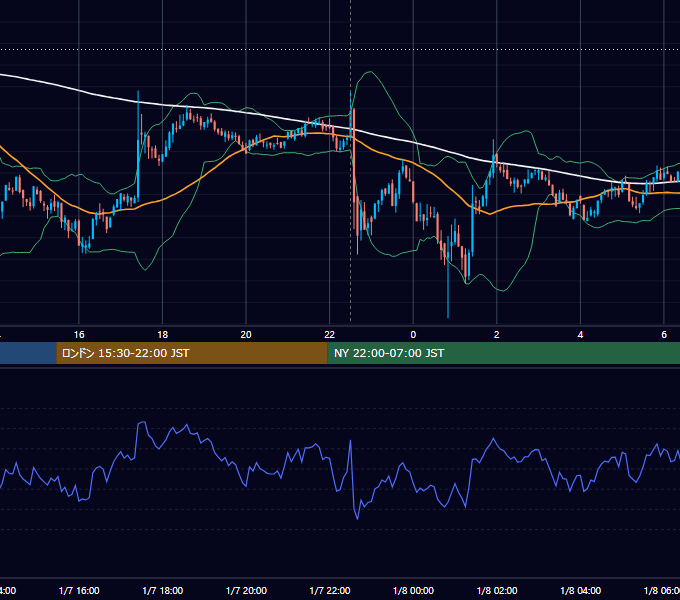
Task: Click the 18 hour axis label
Action: [163, 335]
